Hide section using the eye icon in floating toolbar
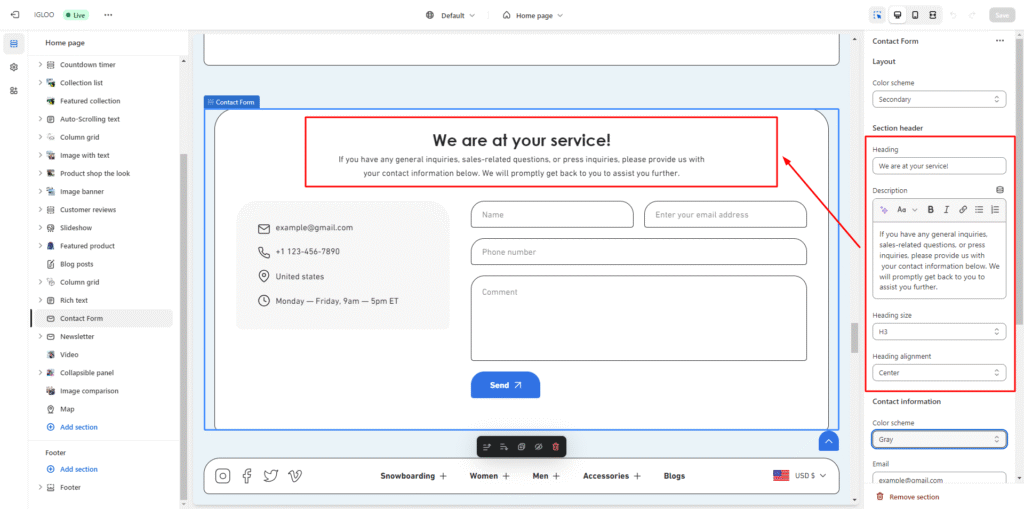The height and width of the screenshot is (509, 1024). [x=538, y=446]
